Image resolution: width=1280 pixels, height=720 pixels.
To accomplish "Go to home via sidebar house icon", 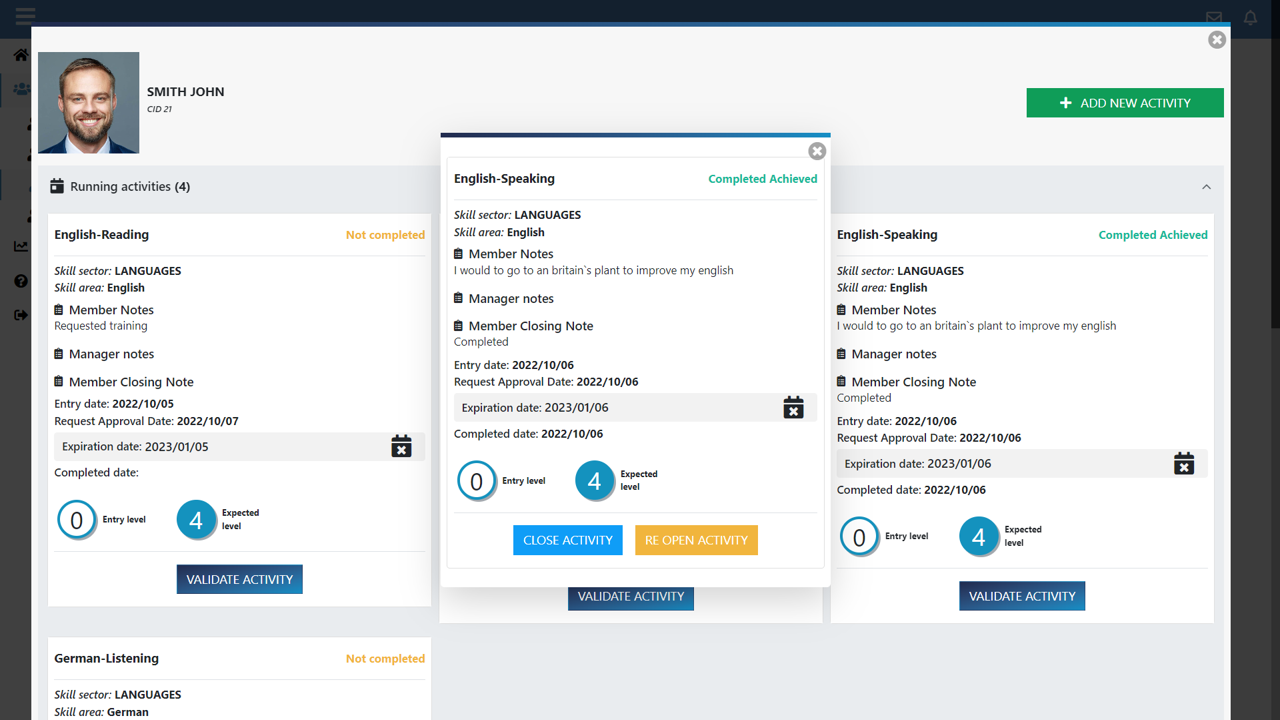I will tap(20, 55).
